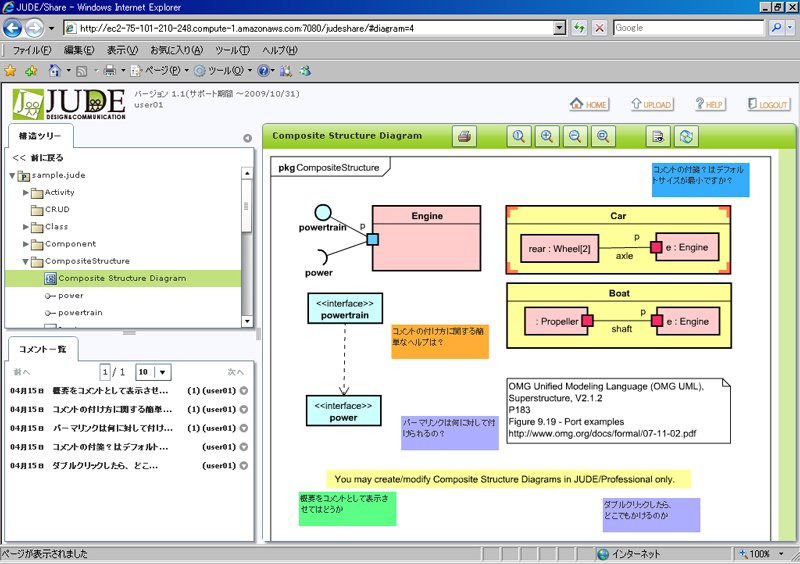Stop page loading with the red X icon
Viewport: 800px width, 564px height.
[x=599, y=28]
